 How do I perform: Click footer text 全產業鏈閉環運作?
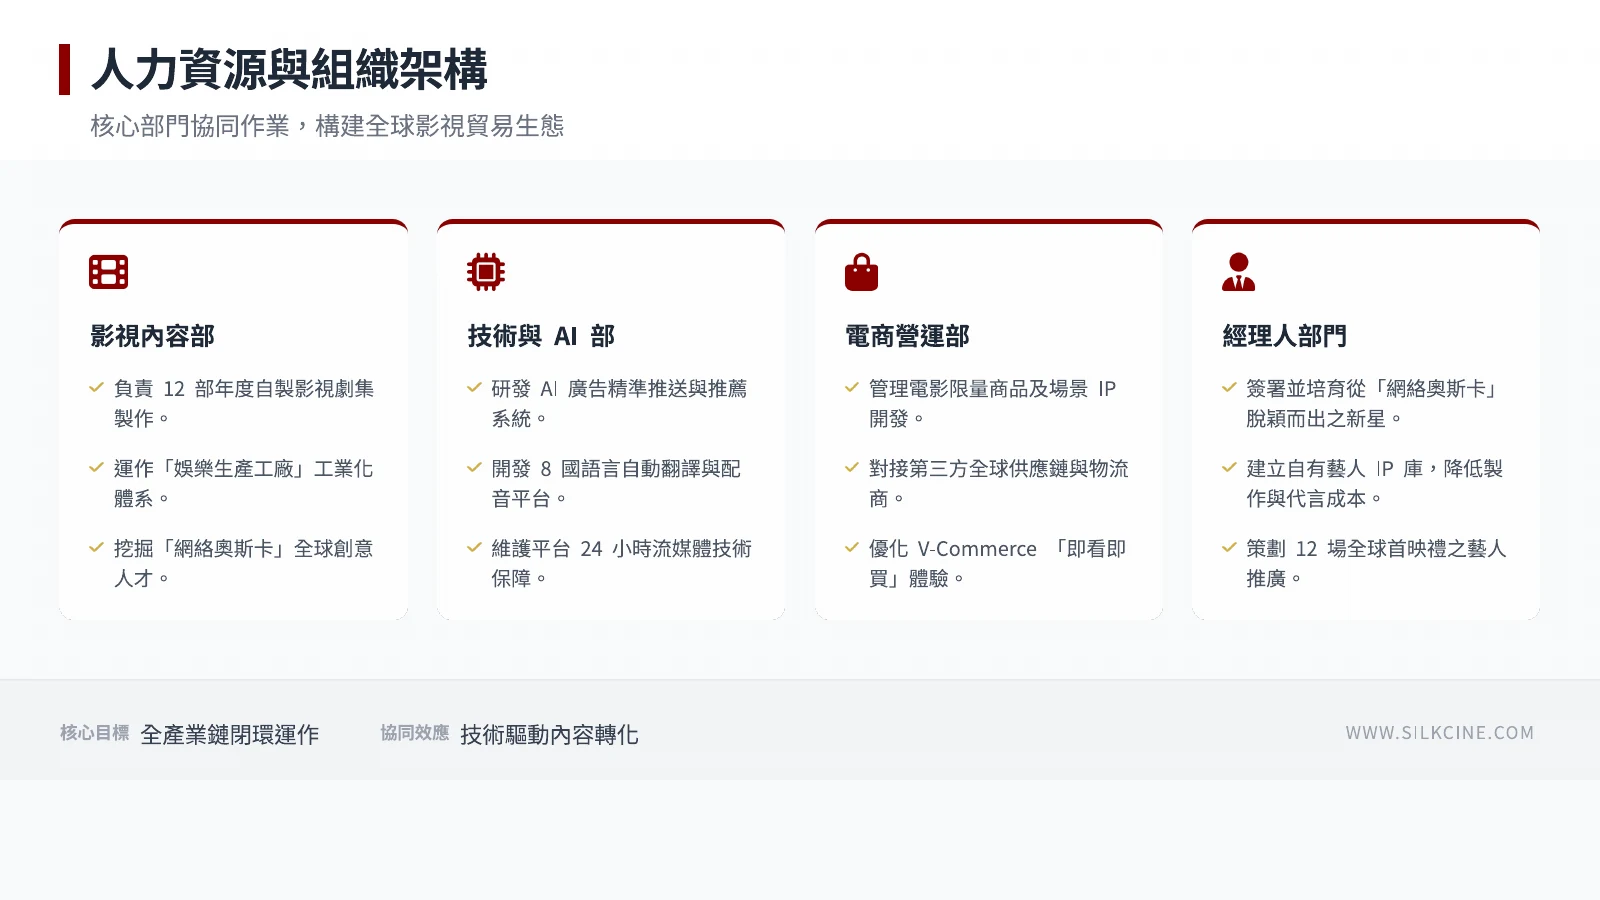pyautogui.click(x=230, y=735)
